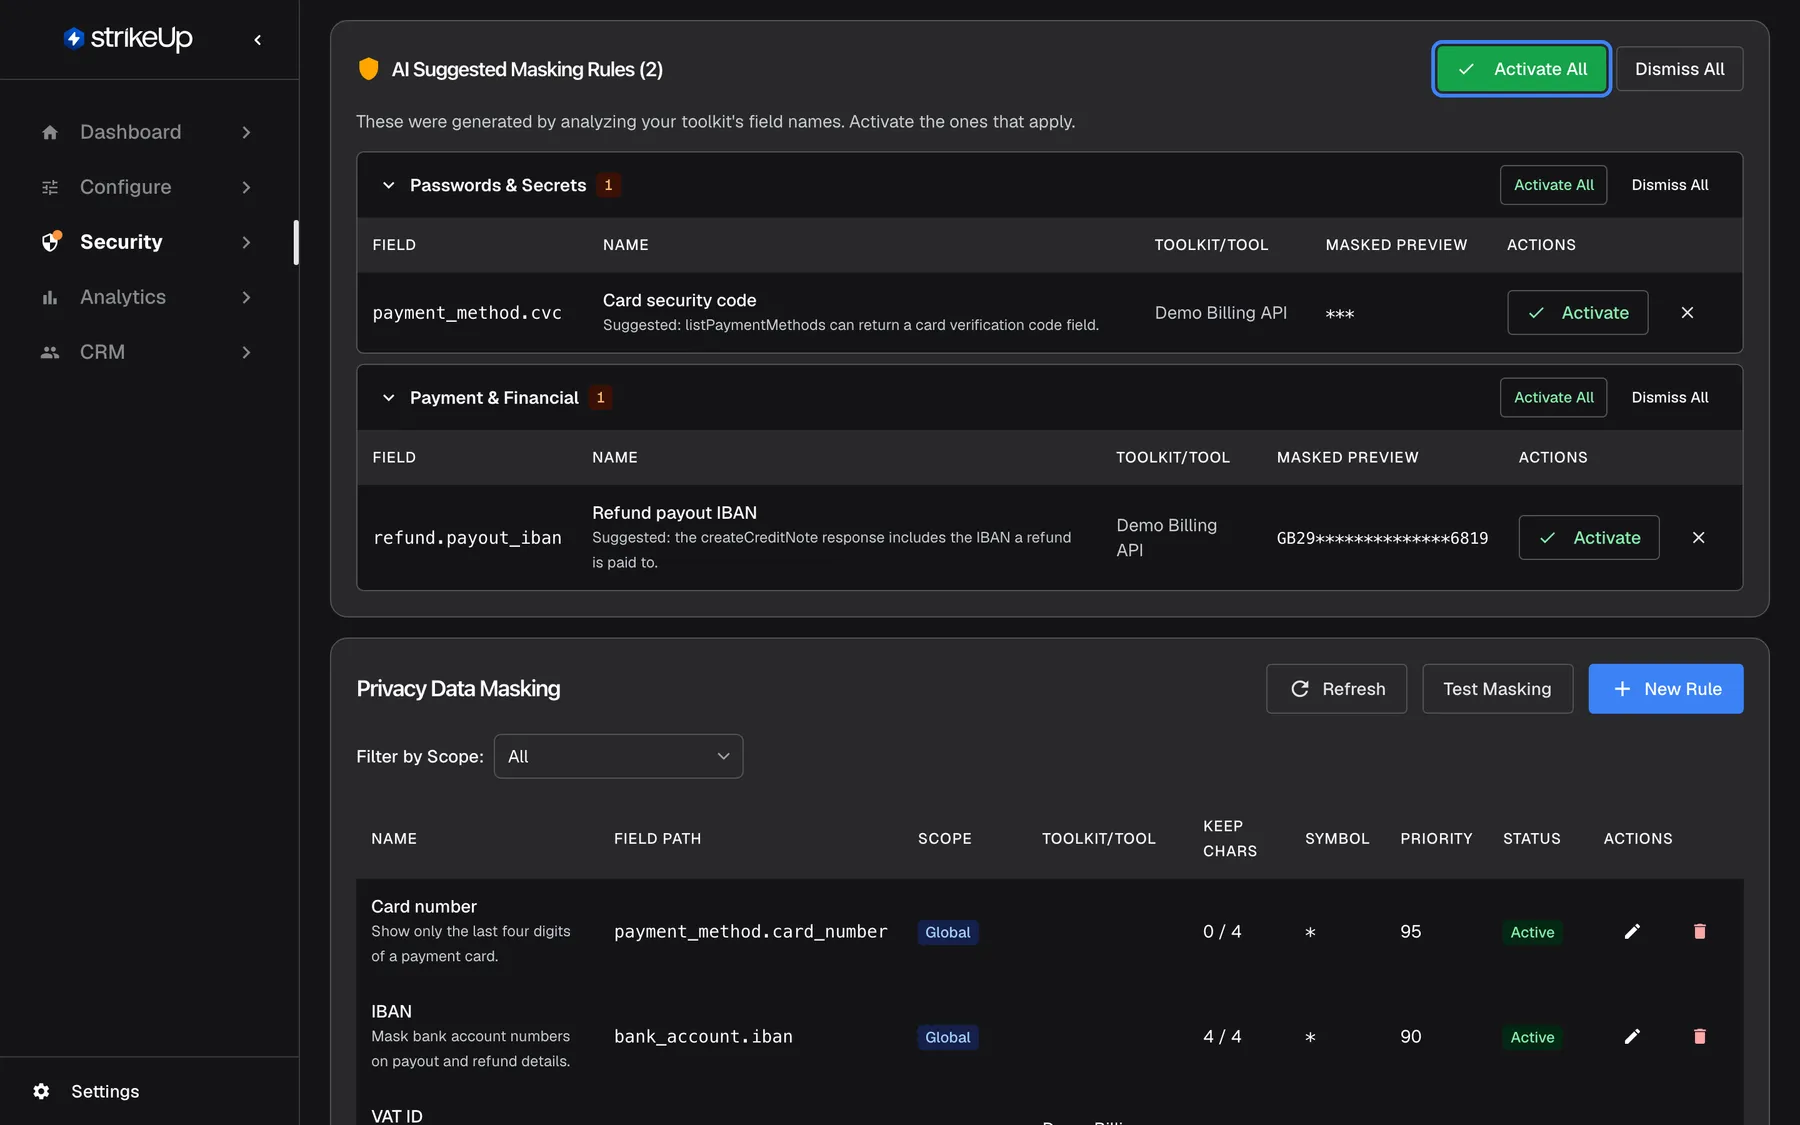Dismiss the Refund payout IBAN suggestion with X
The height and width of the screenshot is (1125, 1800).
tap(1698, 538)
